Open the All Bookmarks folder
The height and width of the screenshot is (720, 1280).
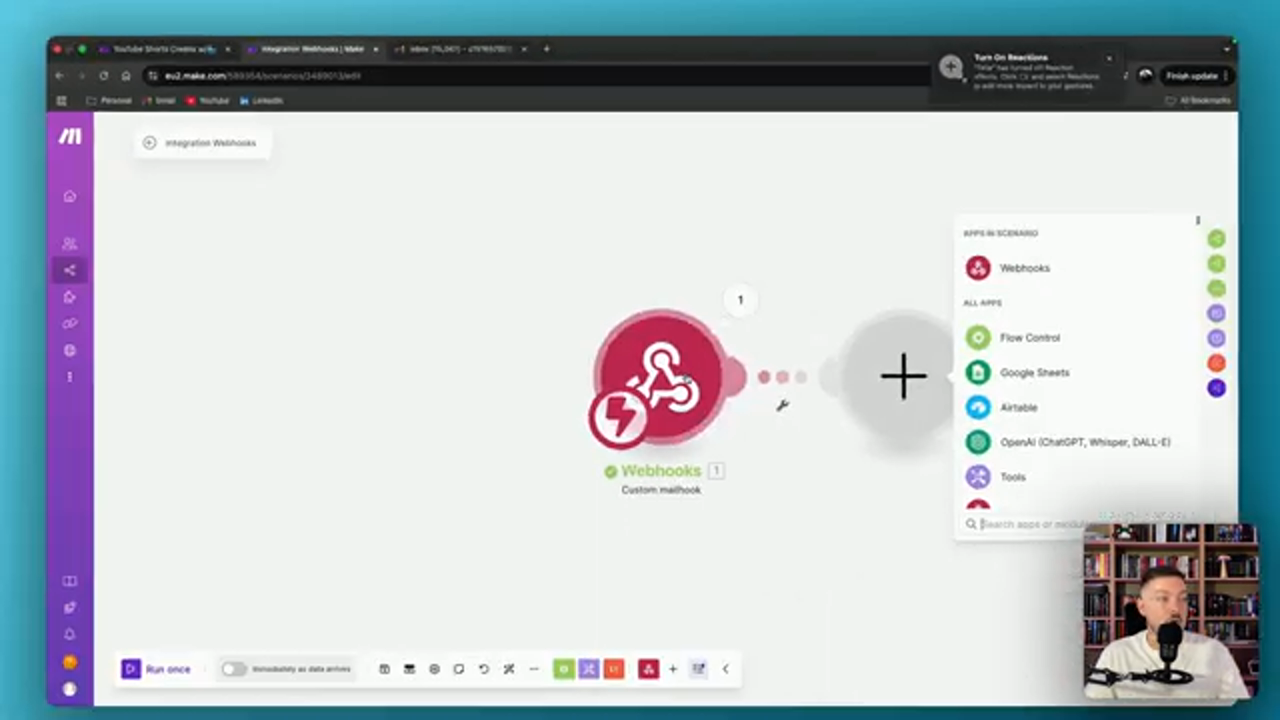pos(1197,101)
